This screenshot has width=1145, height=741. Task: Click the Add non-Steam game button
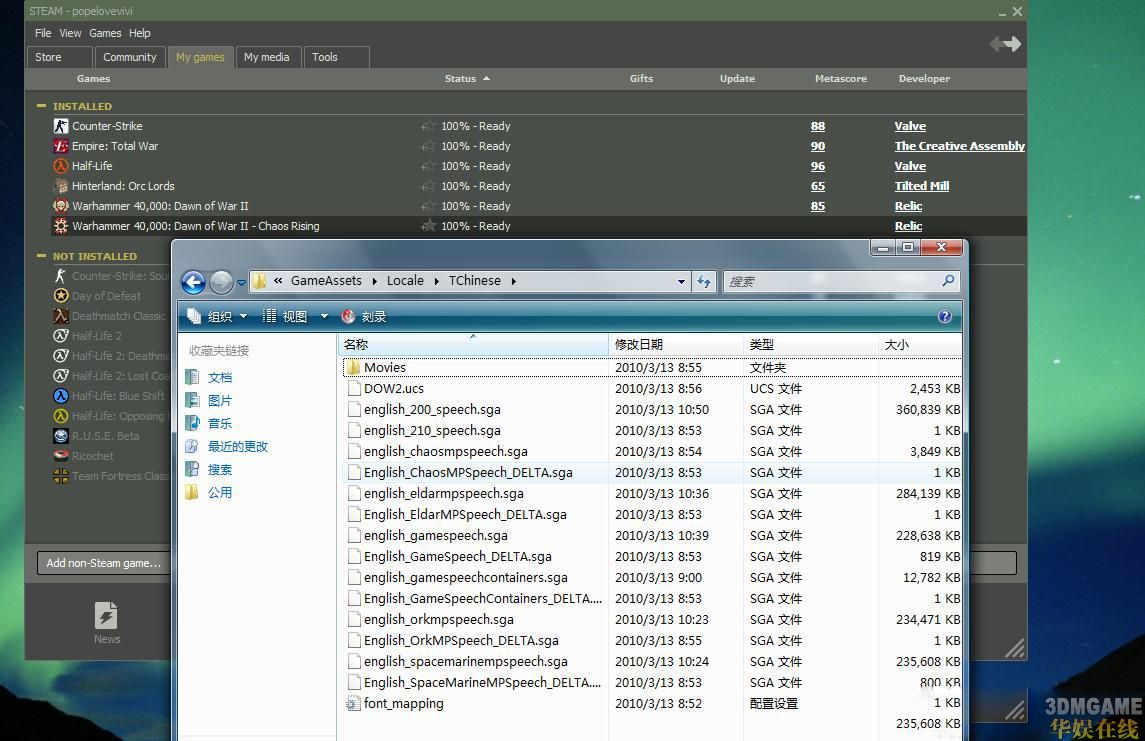point(103,563)
